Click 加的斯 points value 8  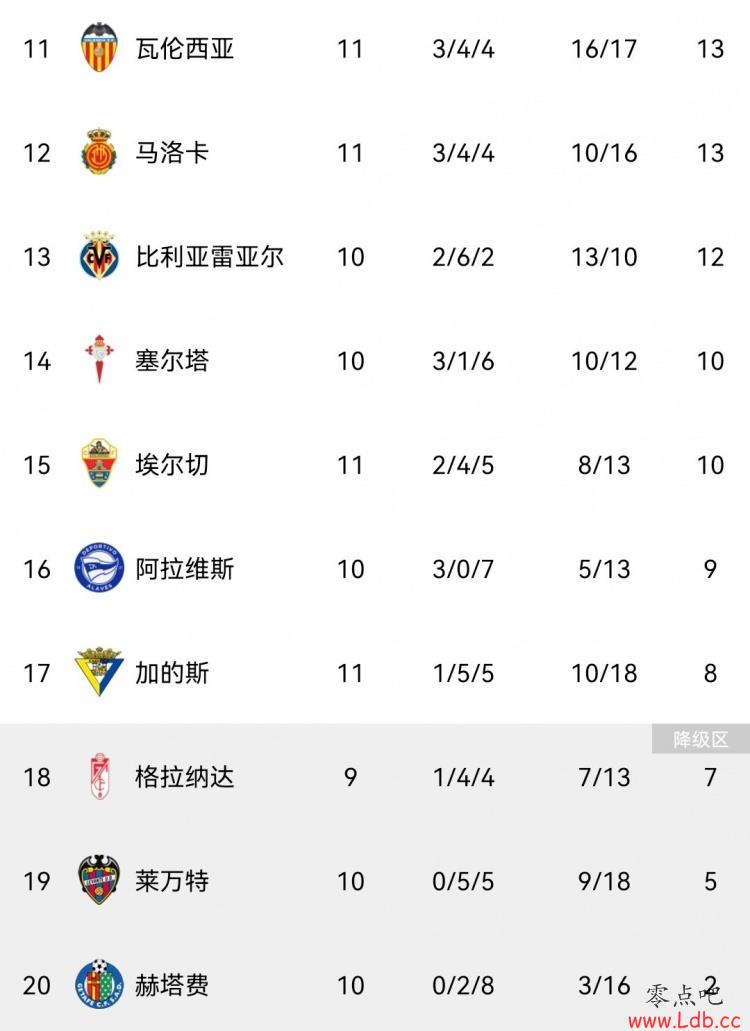710,673
